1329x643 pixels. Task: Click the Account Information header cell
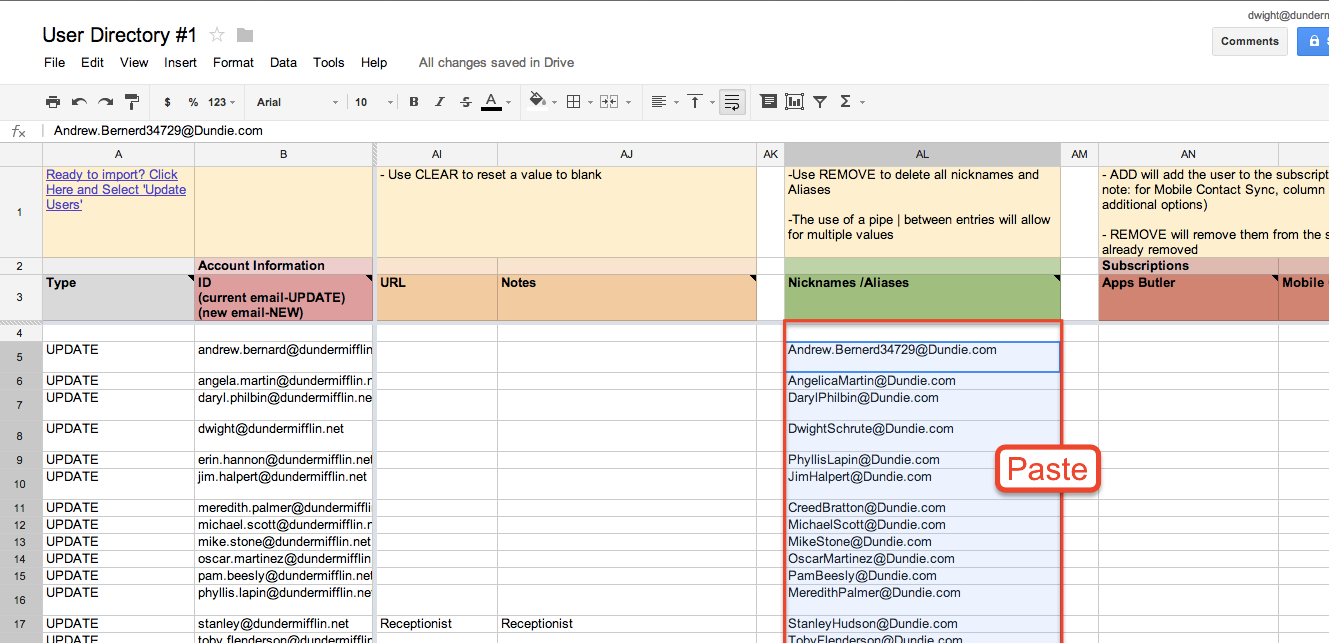[284, 266]
